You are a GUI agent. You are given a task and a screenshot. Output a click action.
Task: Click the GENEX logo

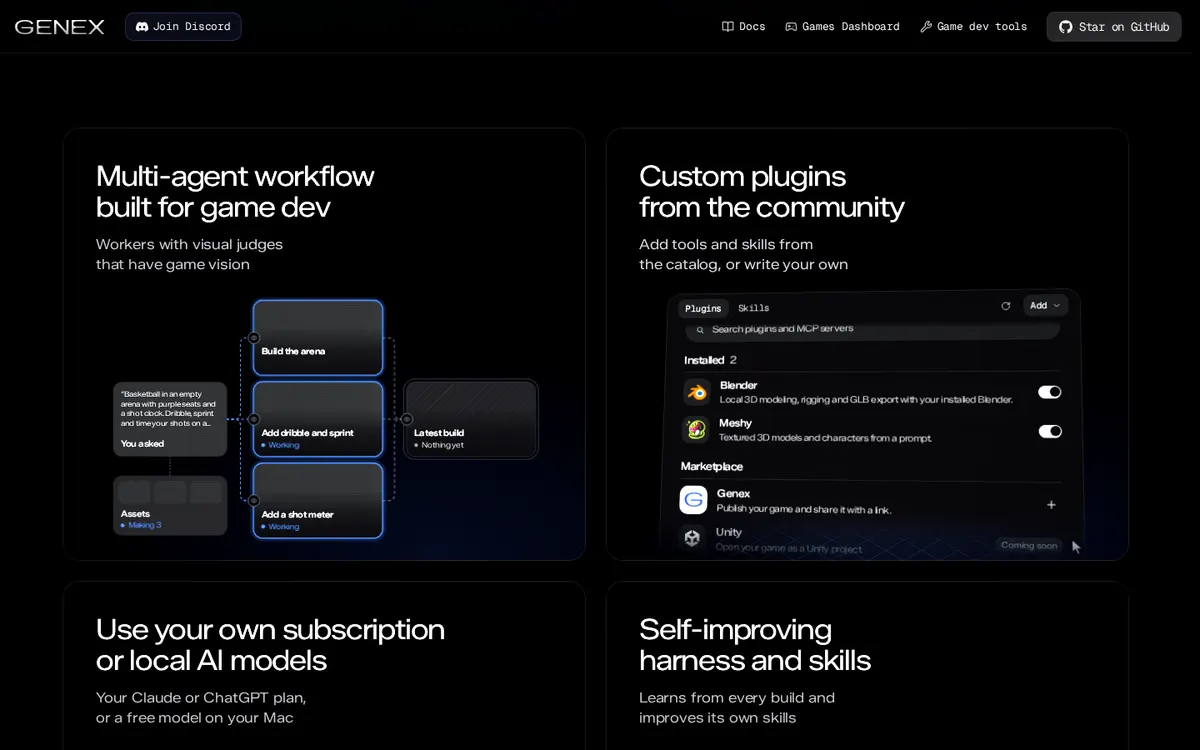click(x=60, y=27)
